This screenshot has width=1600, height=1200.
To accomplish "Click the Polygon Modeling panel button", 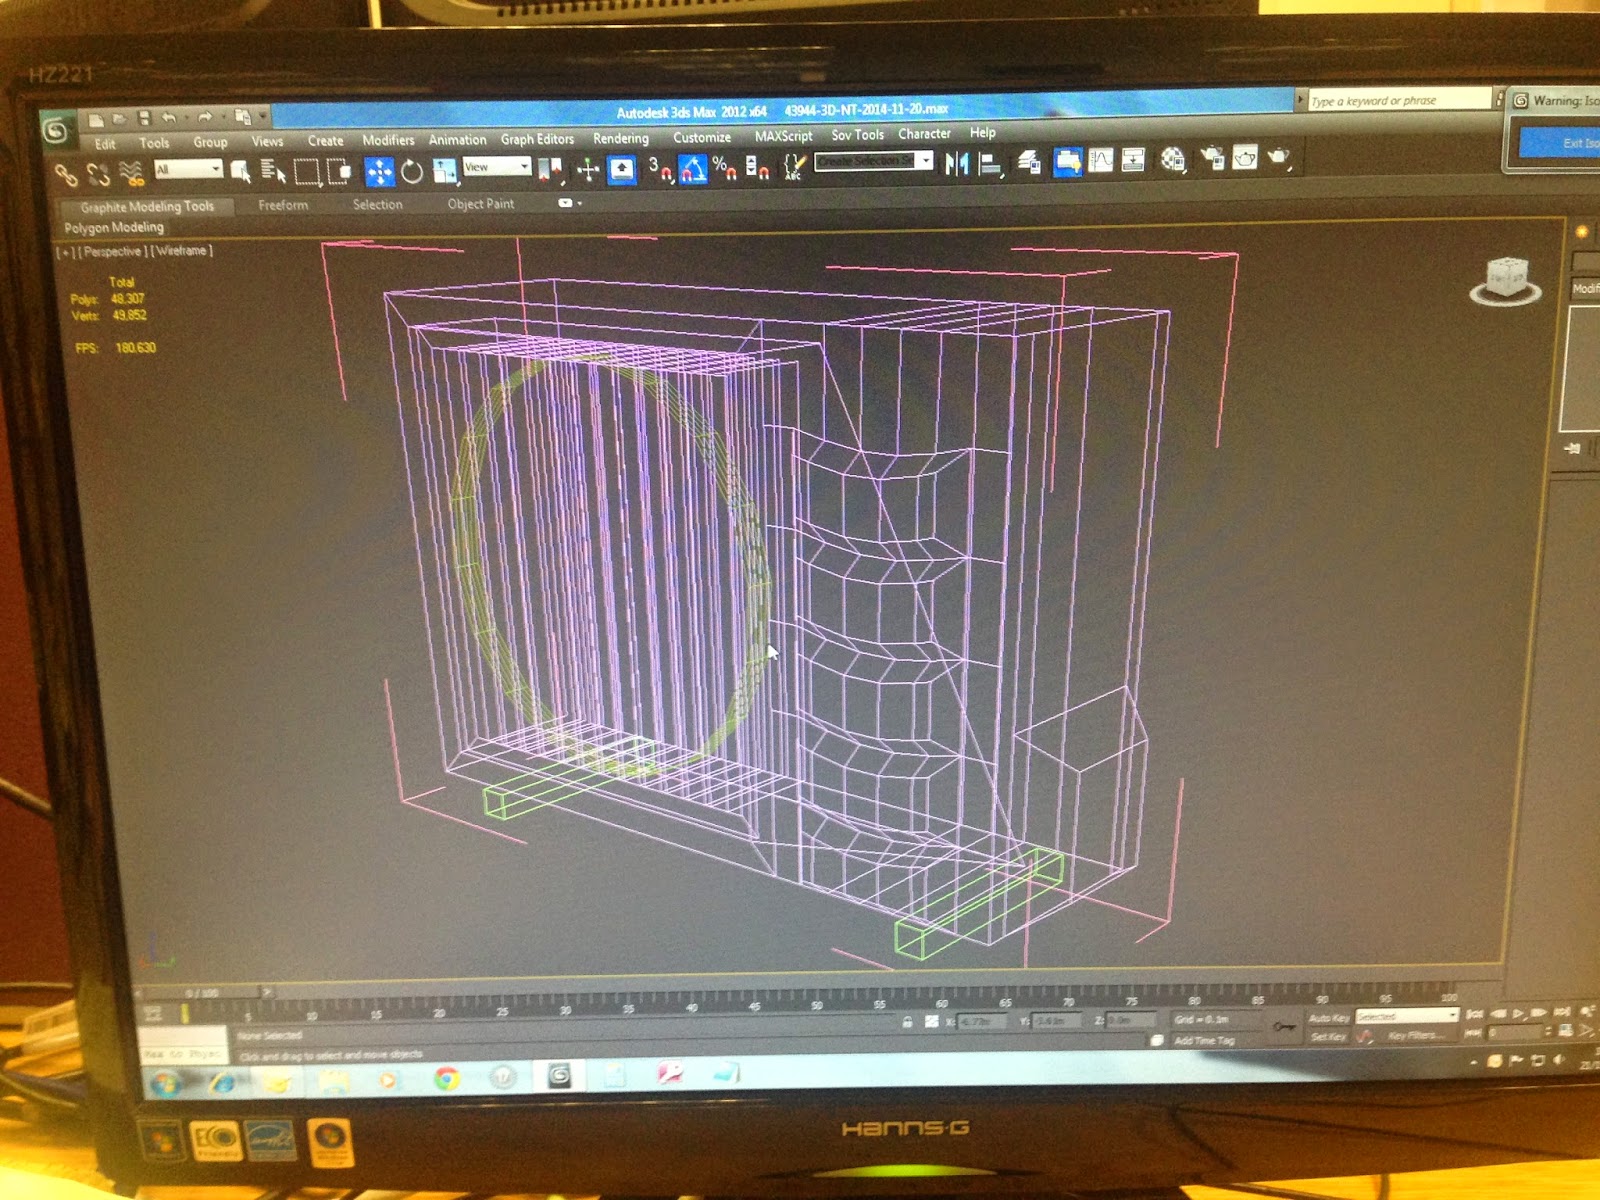I will tap(113, 227).
